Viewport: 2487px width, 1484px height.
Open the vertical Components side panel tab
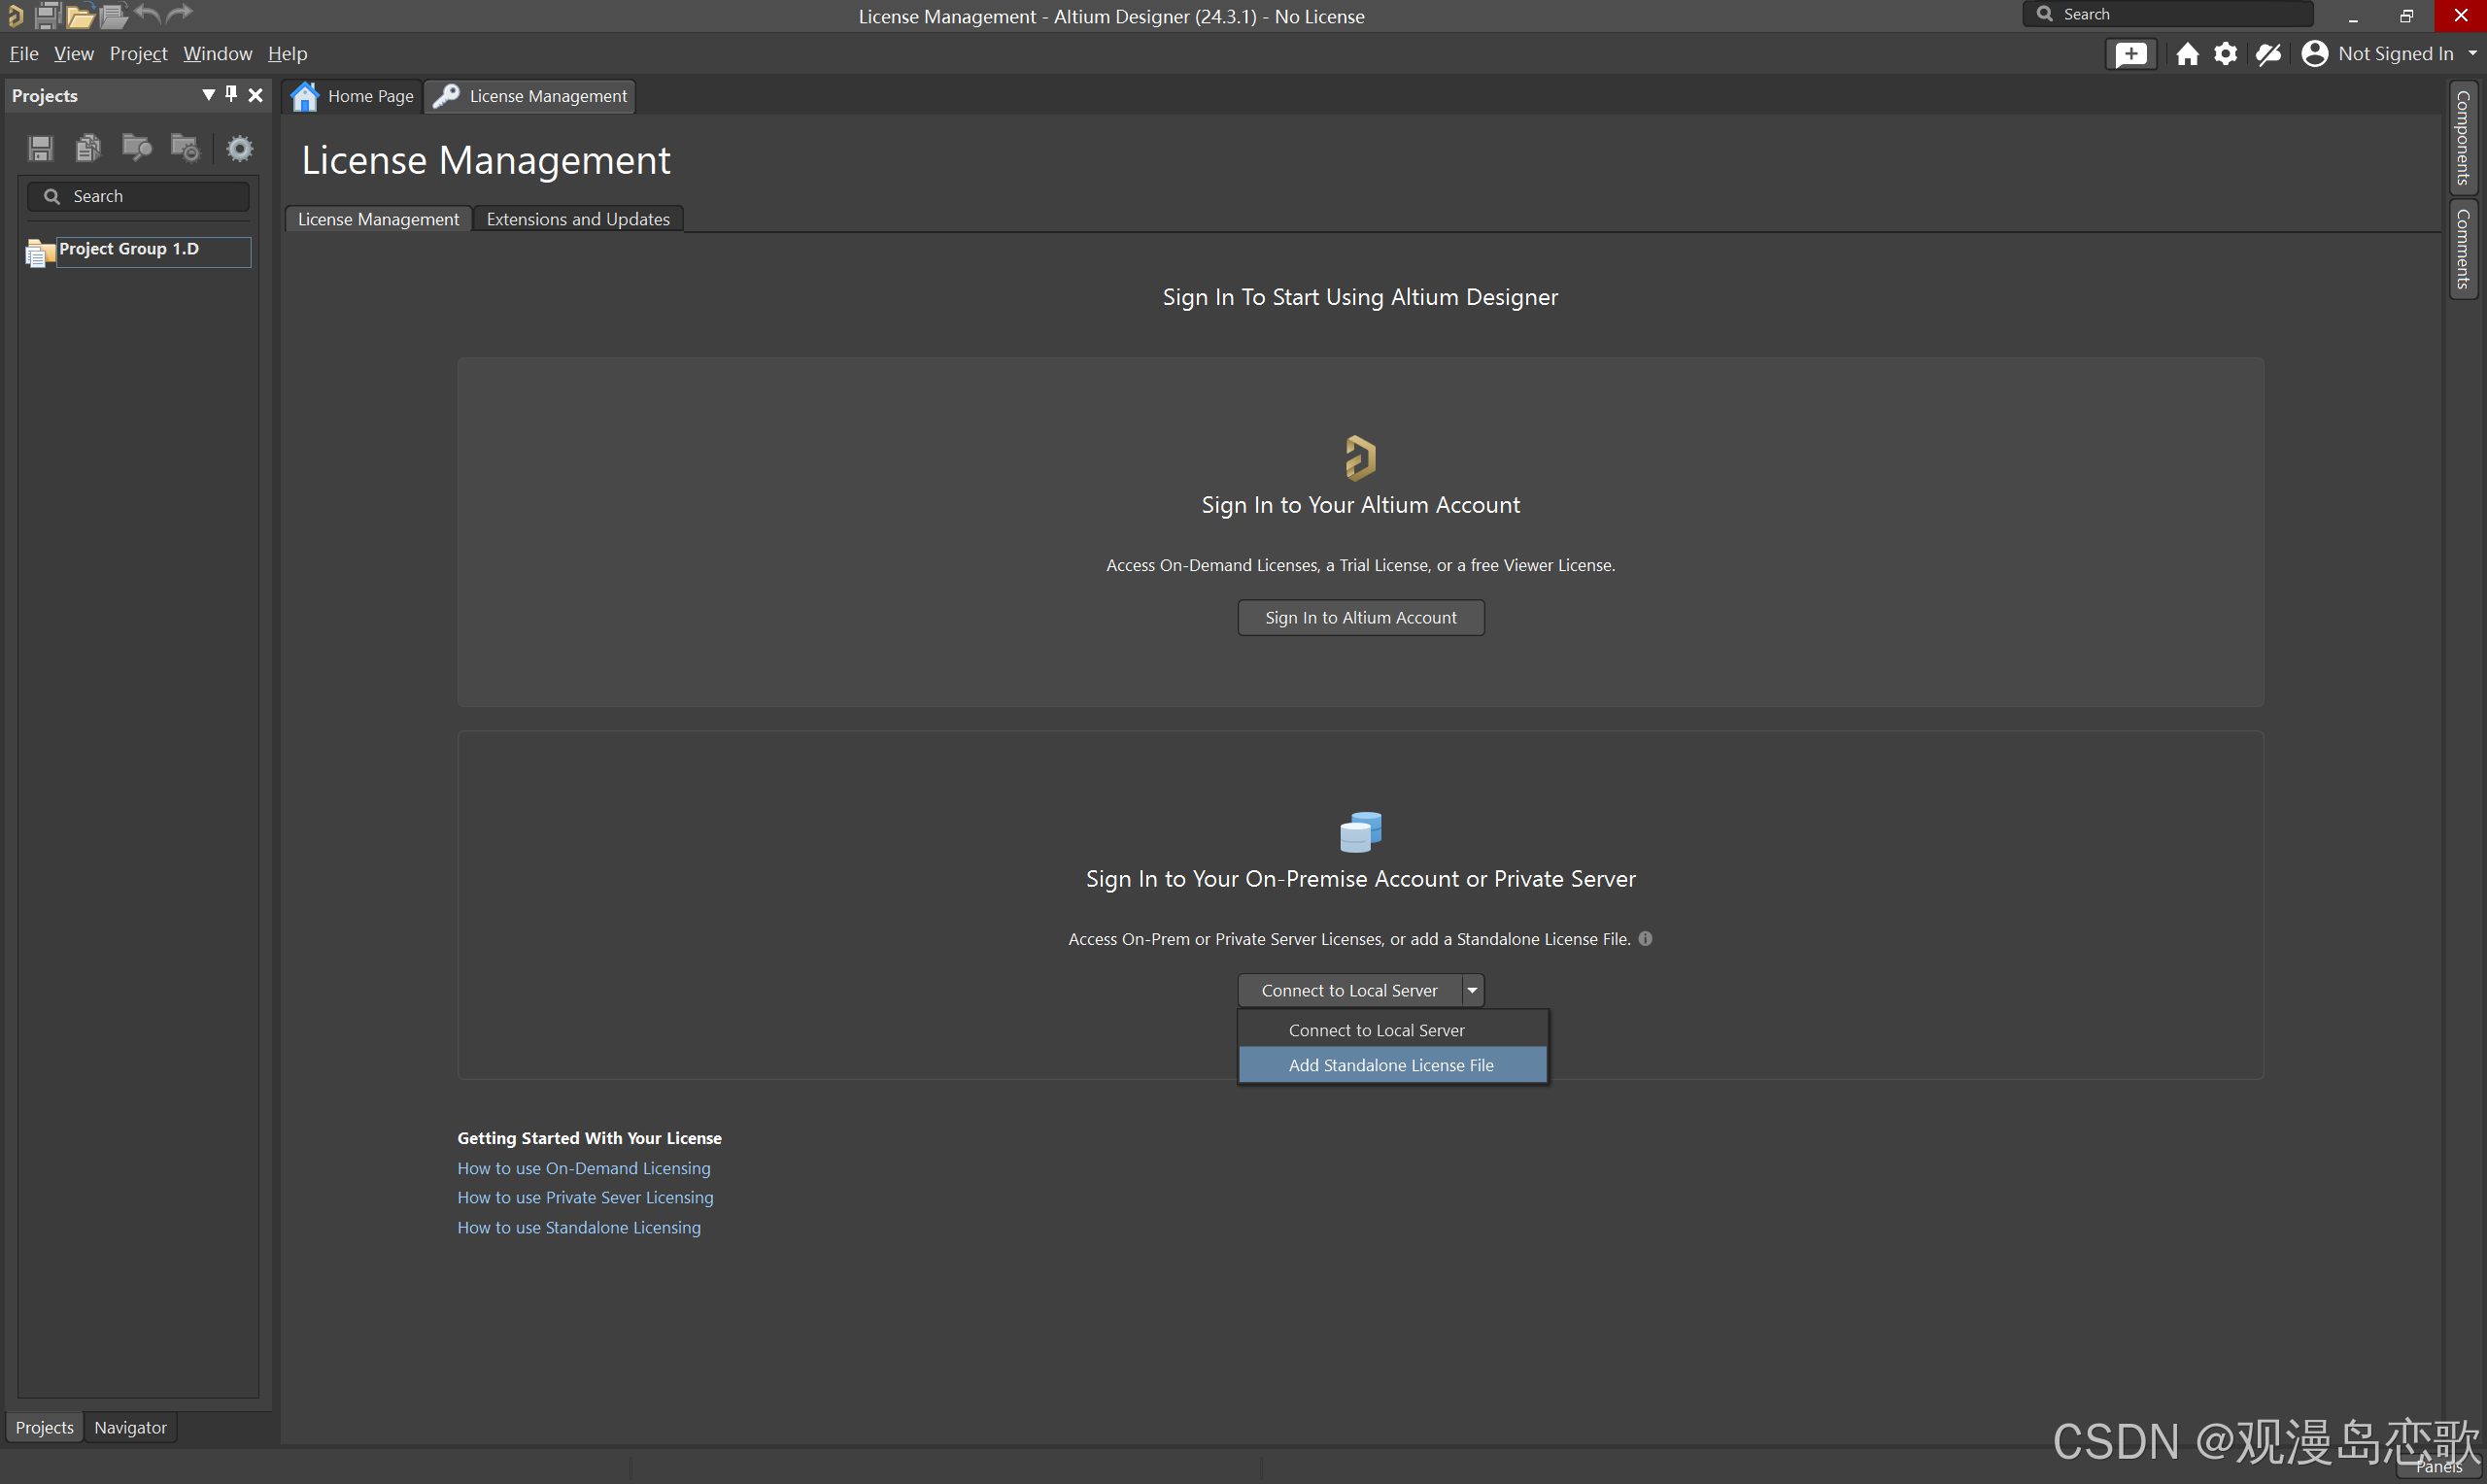coord(2463,138)
